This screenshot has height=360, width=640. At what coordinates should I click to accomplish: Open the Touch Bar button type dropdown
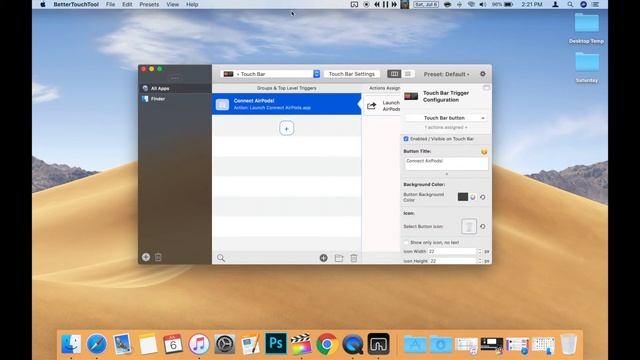click(446, 118)
